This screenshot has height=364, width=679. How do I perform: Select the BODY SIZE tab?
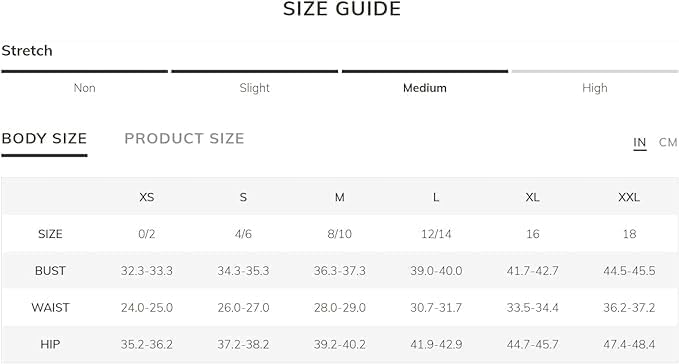point(44,139)
